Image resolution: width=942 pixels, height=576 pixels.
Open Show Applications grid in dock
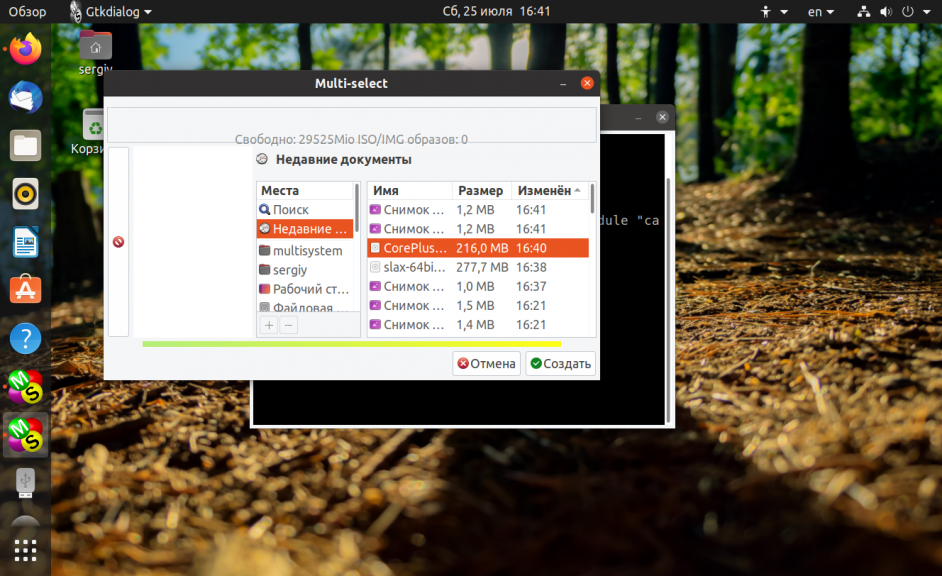pos(26,550)
